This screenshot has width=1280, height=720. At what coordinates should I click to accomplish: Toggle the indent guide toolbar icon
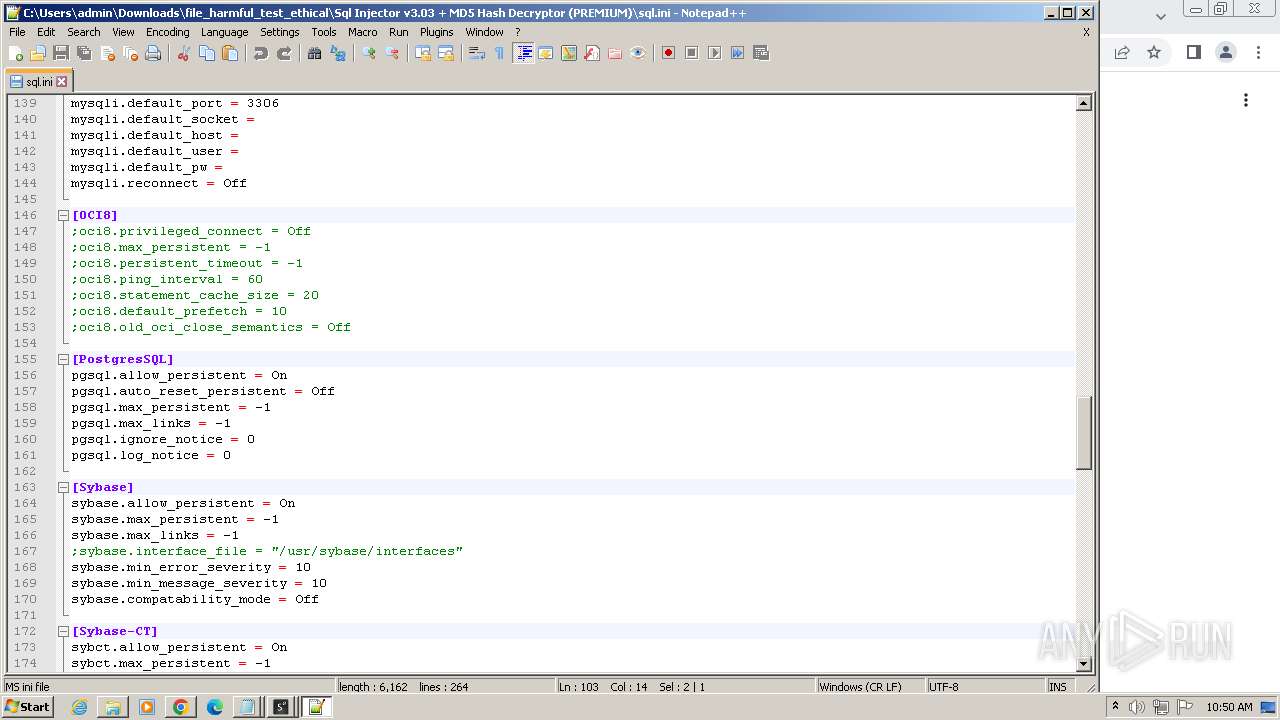pos(523,53)
